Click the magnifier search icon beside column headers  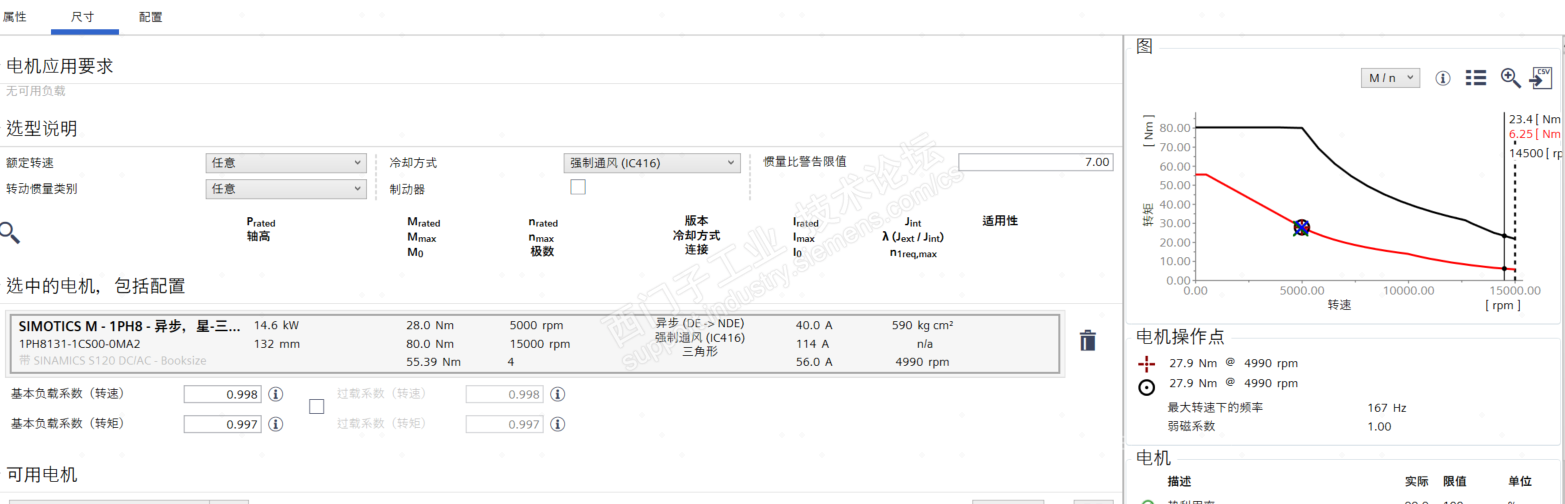coord(10,233)
